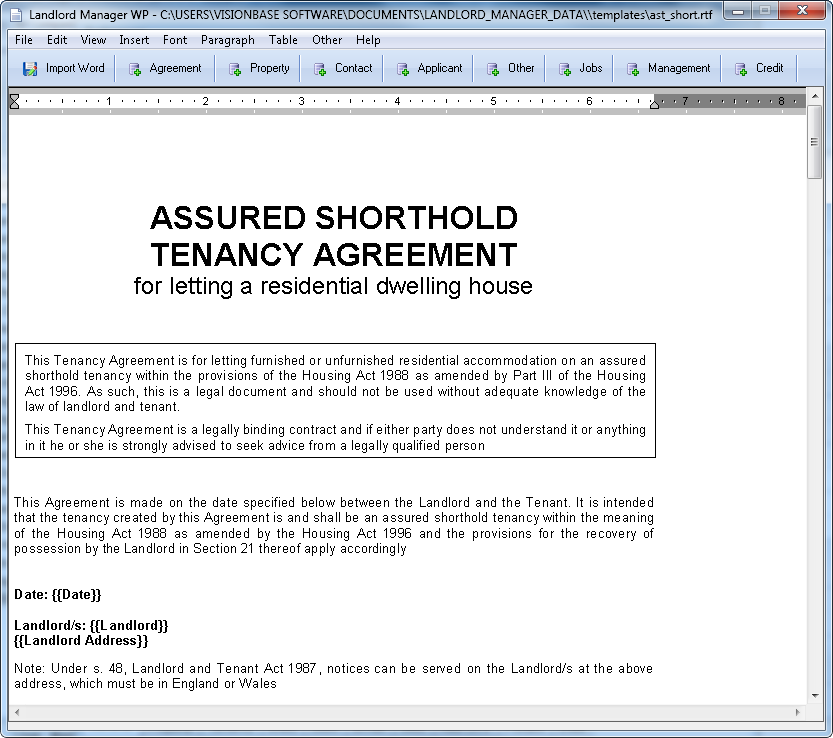
Task: Minimize the Landlord Manager WP window
Action: coord(738,10)
